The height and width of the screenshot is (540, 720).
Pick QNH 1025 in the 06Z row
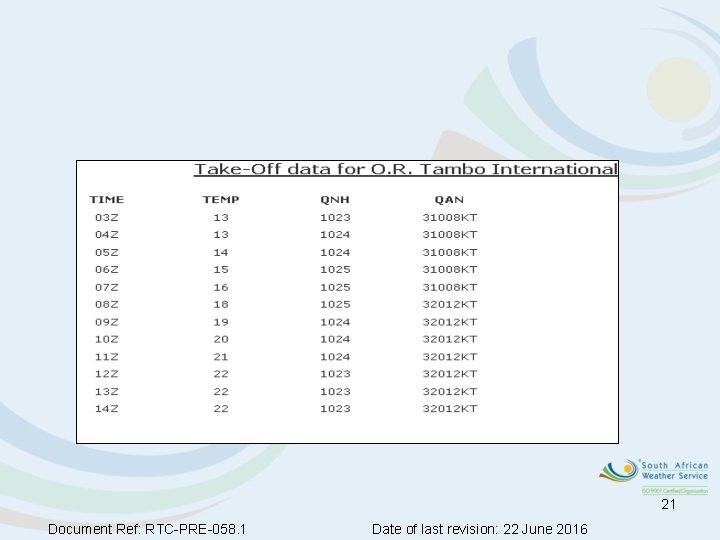(x=335, y=270)
